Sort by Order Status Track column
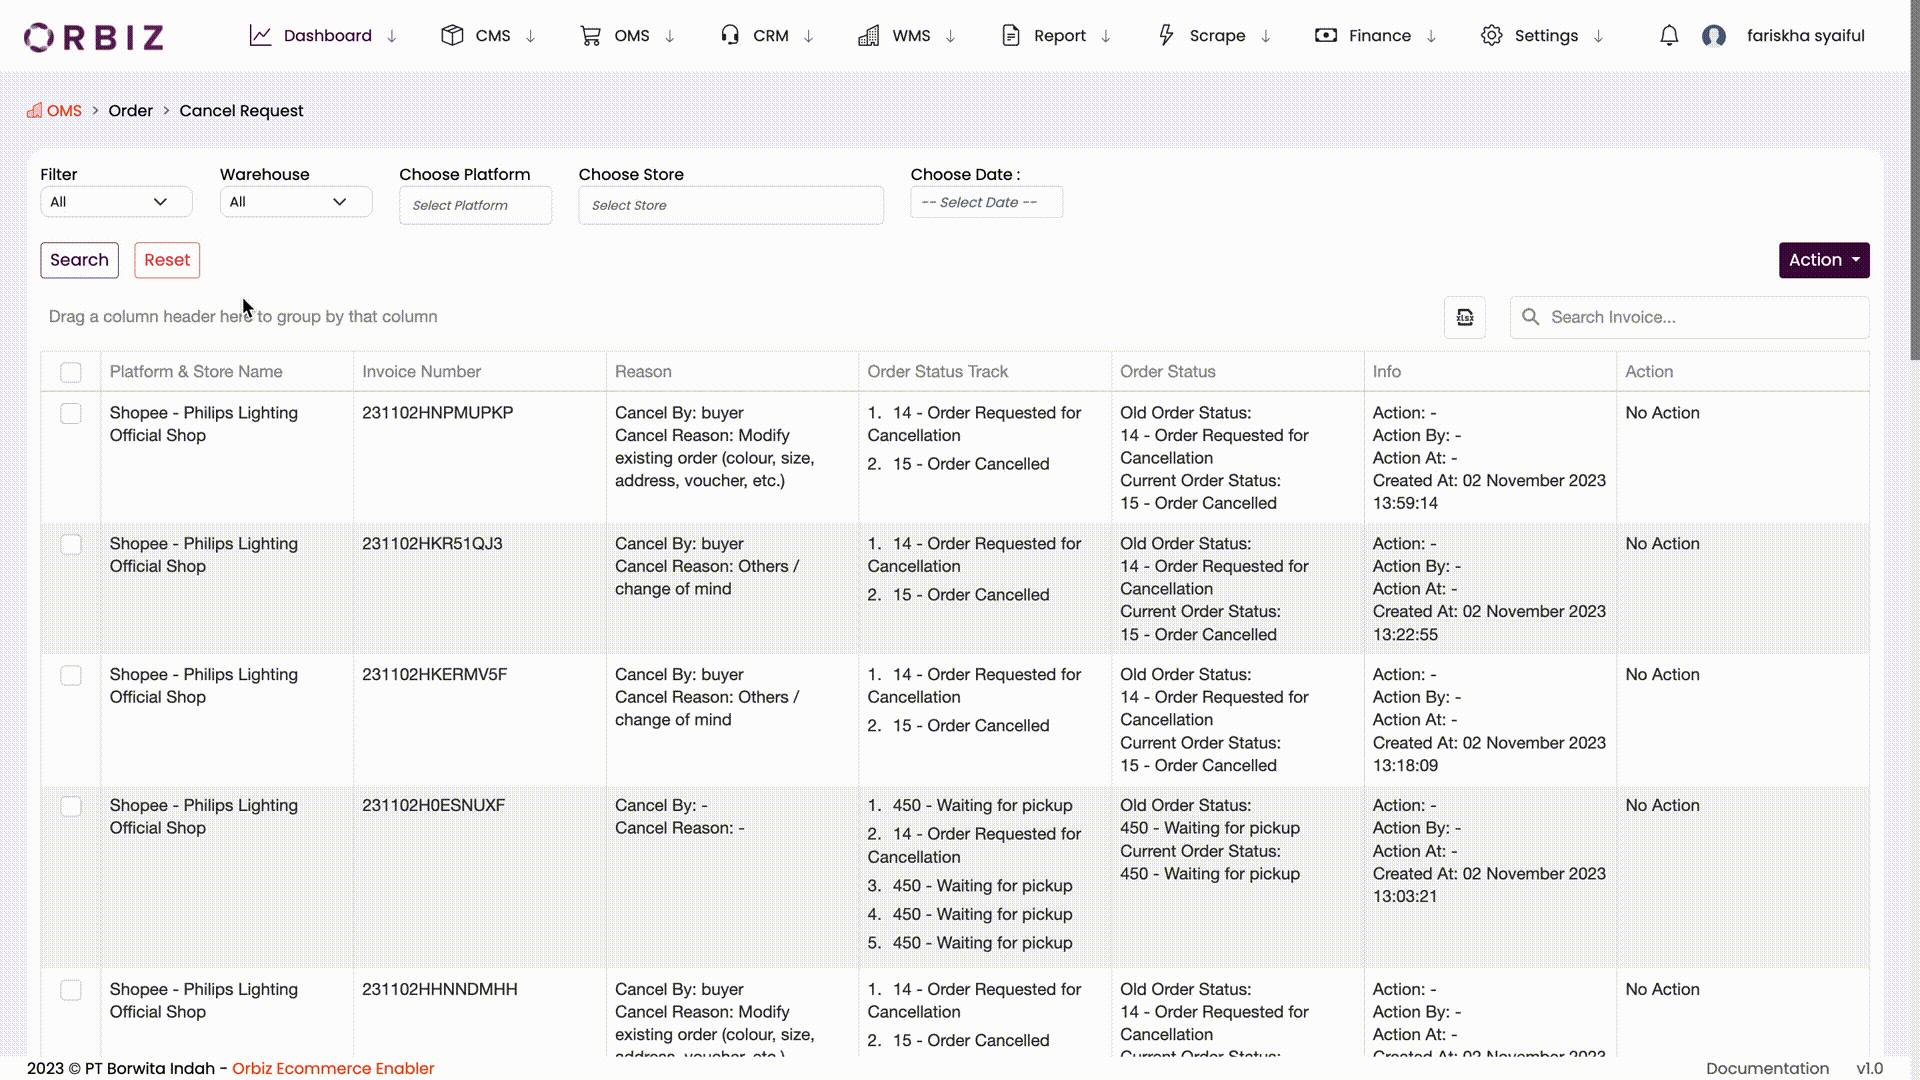 (x=938, y=372)
